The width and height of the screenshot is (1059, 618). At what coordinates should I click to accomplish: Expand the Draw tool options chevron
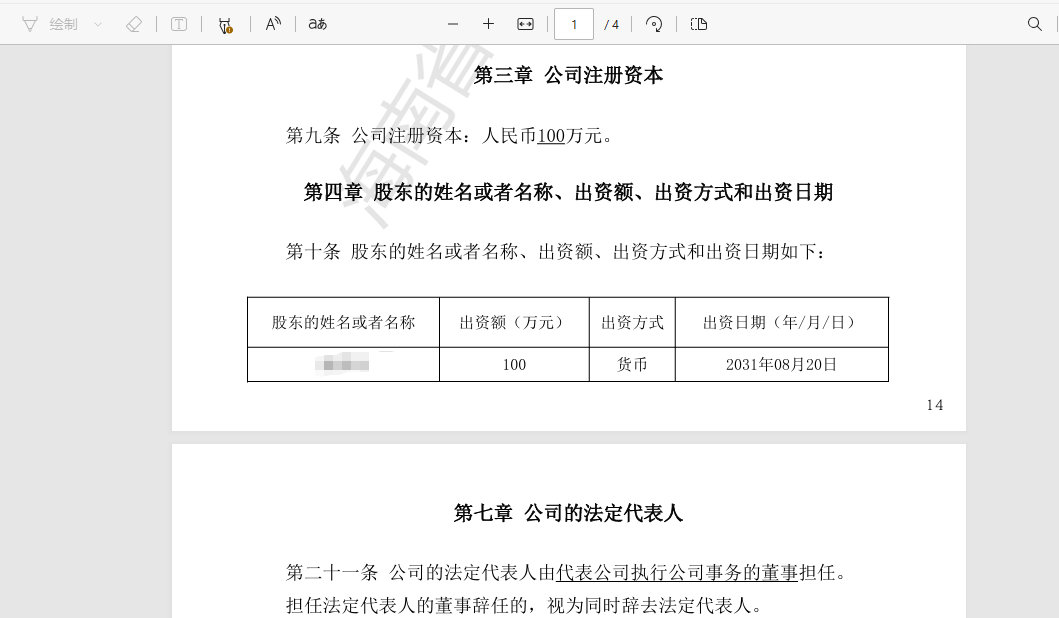[98, 24]
